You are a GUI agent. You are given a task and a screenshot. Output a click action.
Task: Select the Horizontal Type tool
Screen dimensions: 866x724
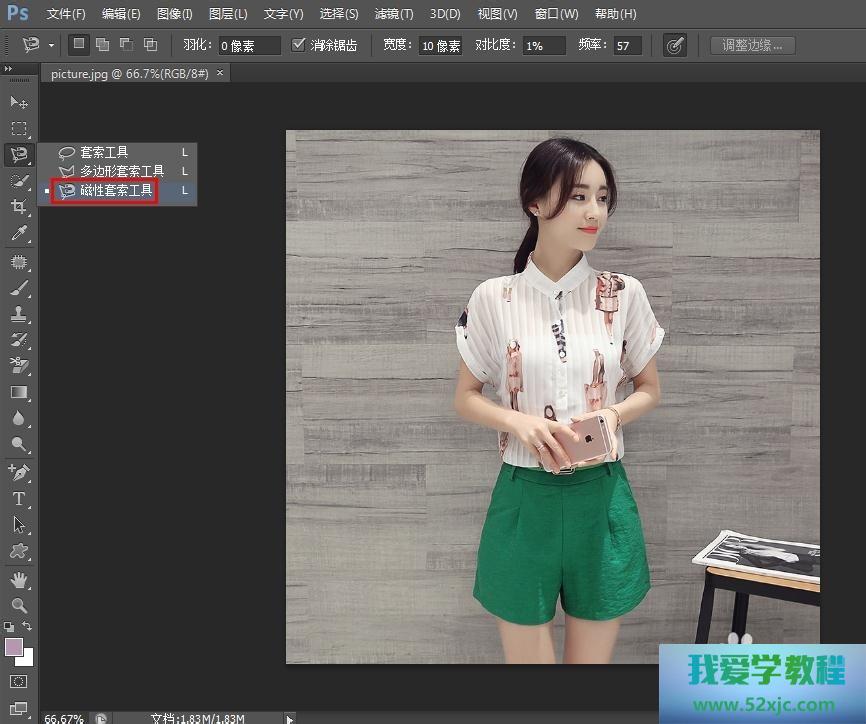(19, 498)
